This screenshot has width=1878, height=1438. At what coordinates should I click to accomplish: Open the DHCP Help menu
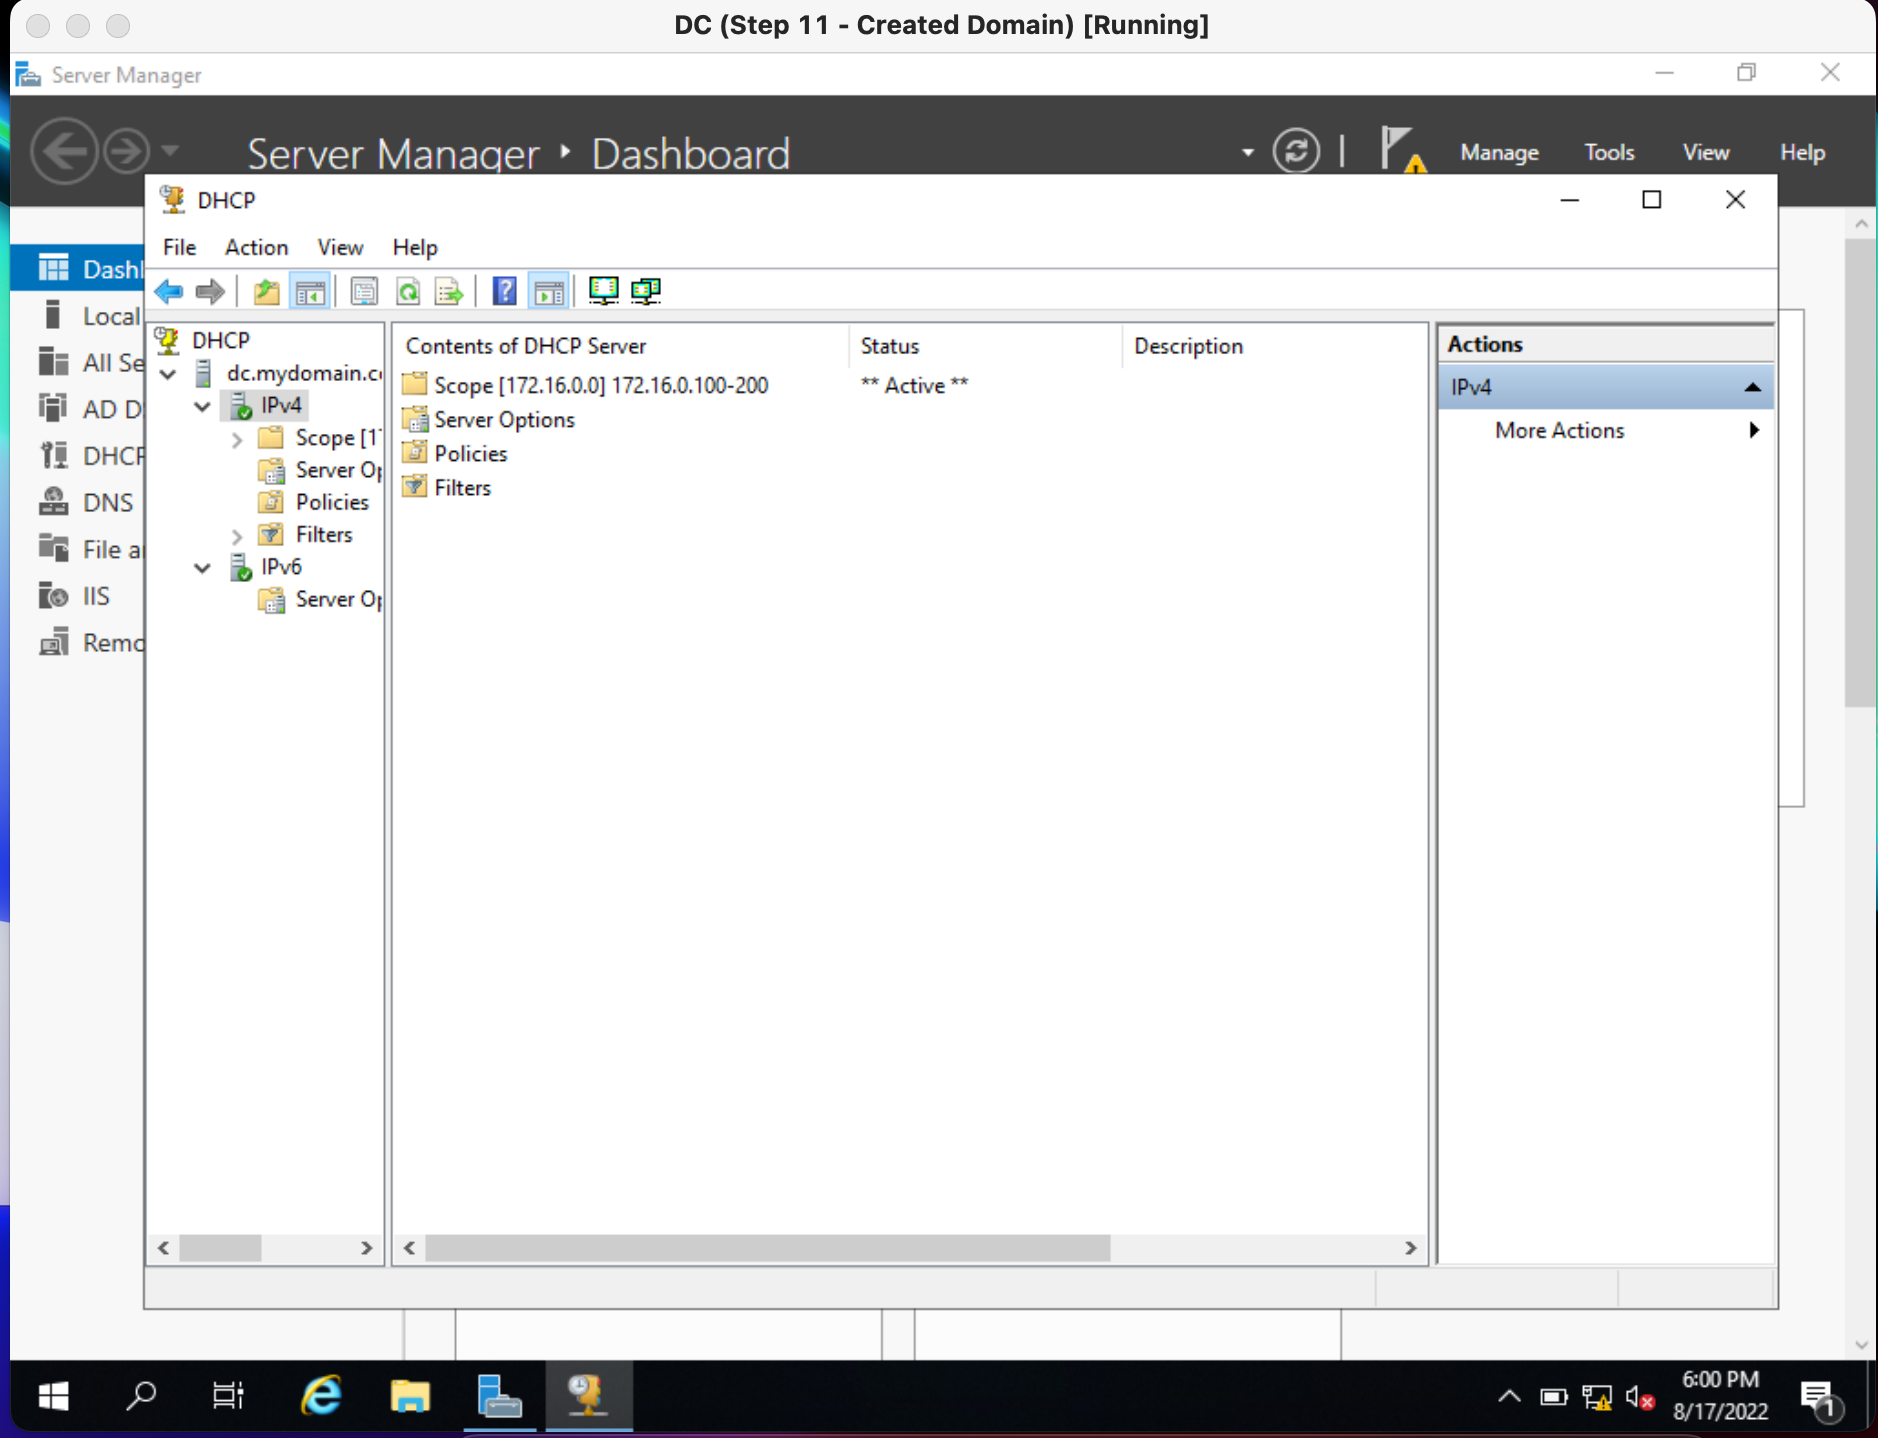tap(415, 247)
